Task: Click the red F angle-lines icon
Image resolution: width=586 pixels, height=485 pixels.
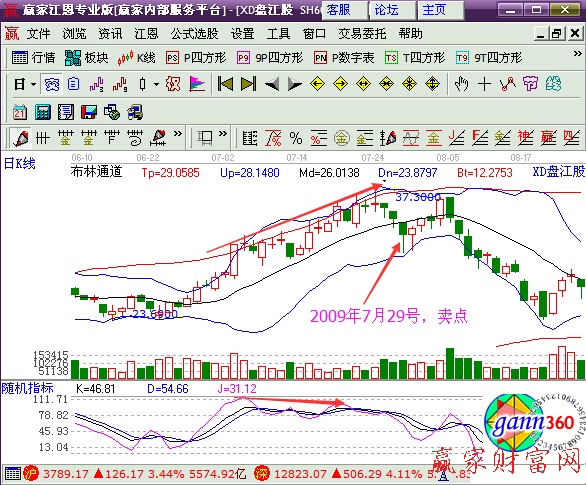Action: 480,138
